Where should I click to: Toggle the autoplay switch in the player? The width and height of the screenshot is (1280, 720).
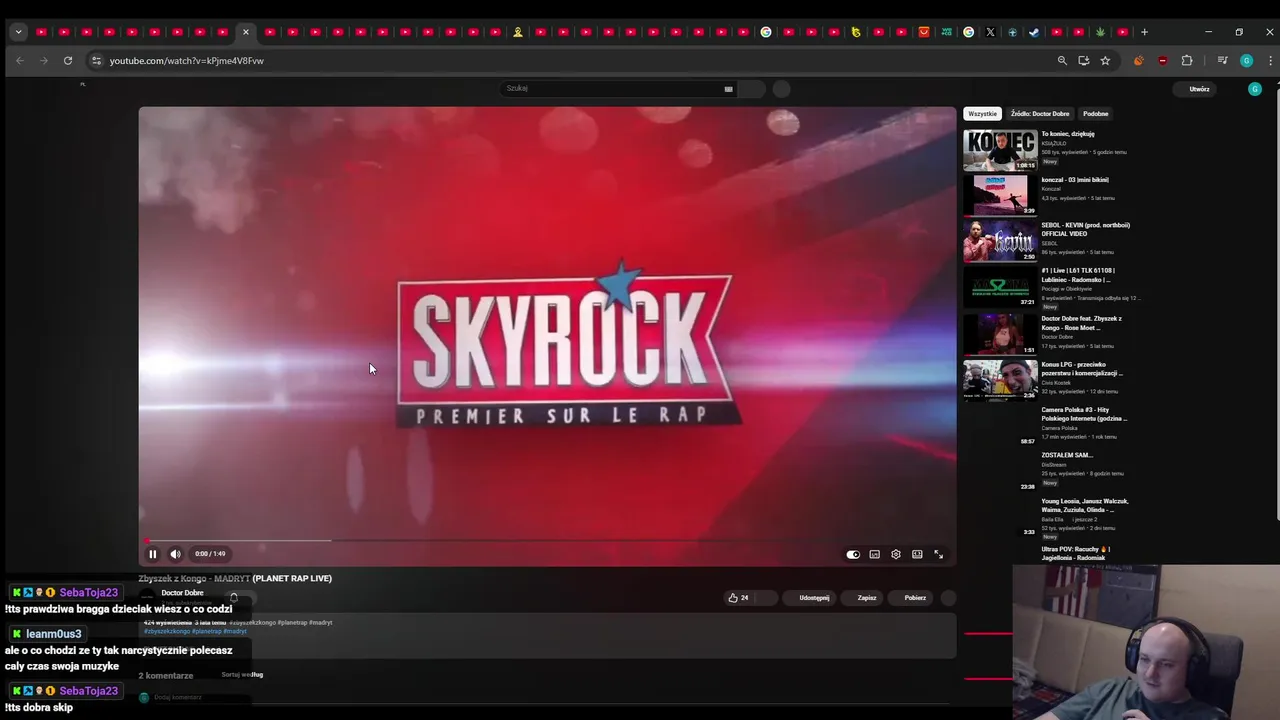click(x=853, y=554)
